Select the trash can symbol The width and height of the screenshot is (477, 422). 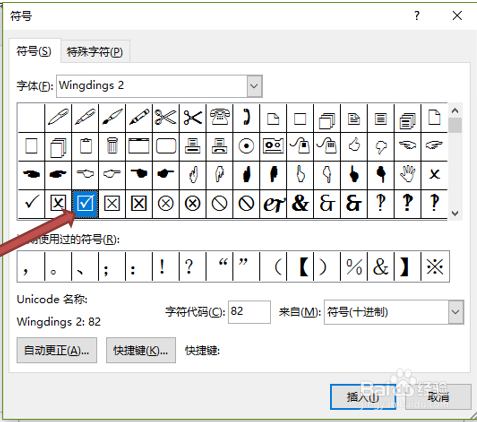112,146
